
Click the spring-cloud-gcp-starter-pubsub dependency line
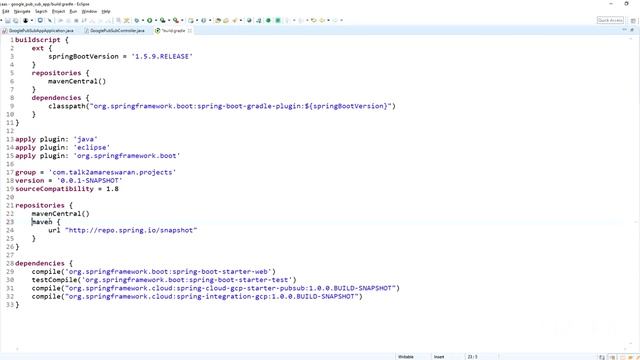(216, 288)
